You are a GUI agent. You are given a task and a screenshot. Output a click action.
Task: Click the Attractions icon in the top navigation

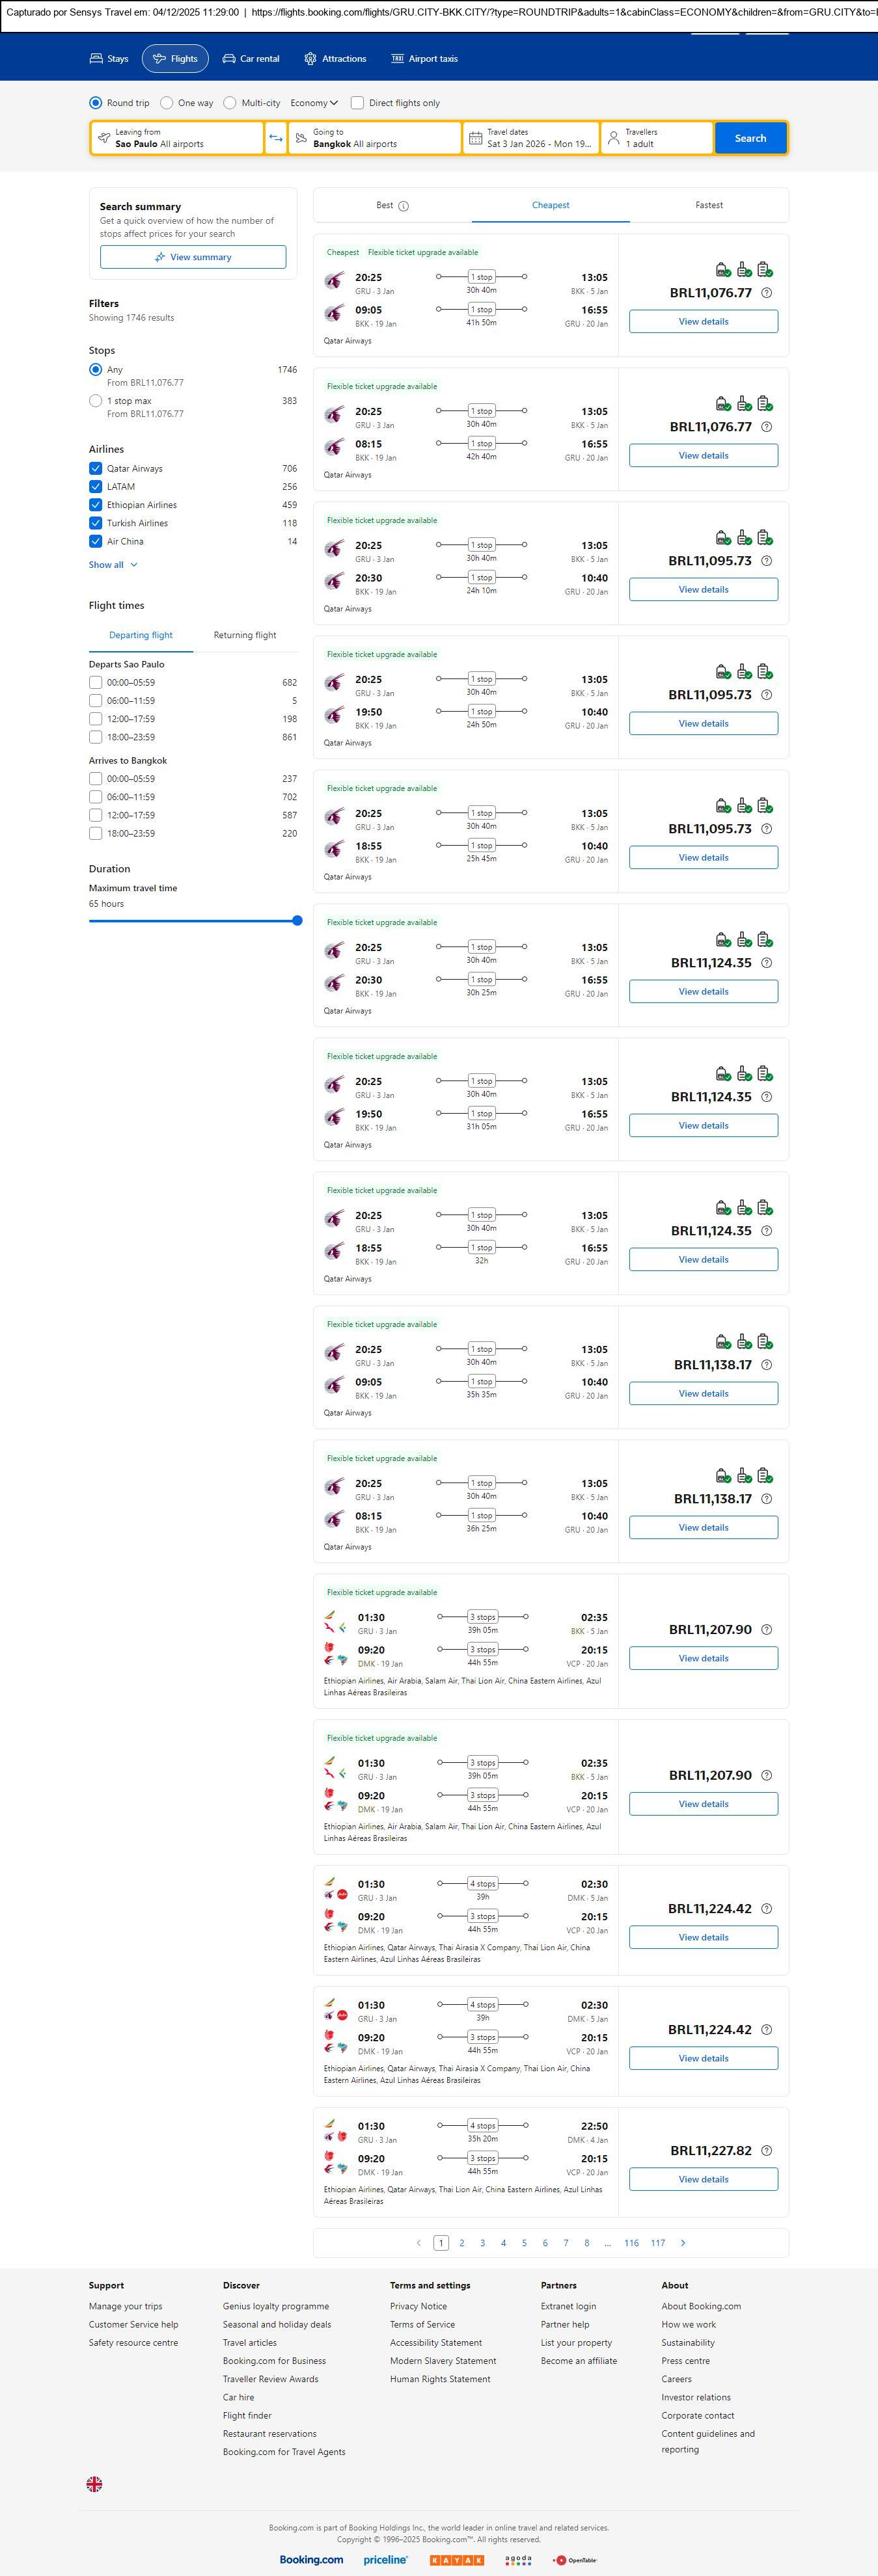310,59
